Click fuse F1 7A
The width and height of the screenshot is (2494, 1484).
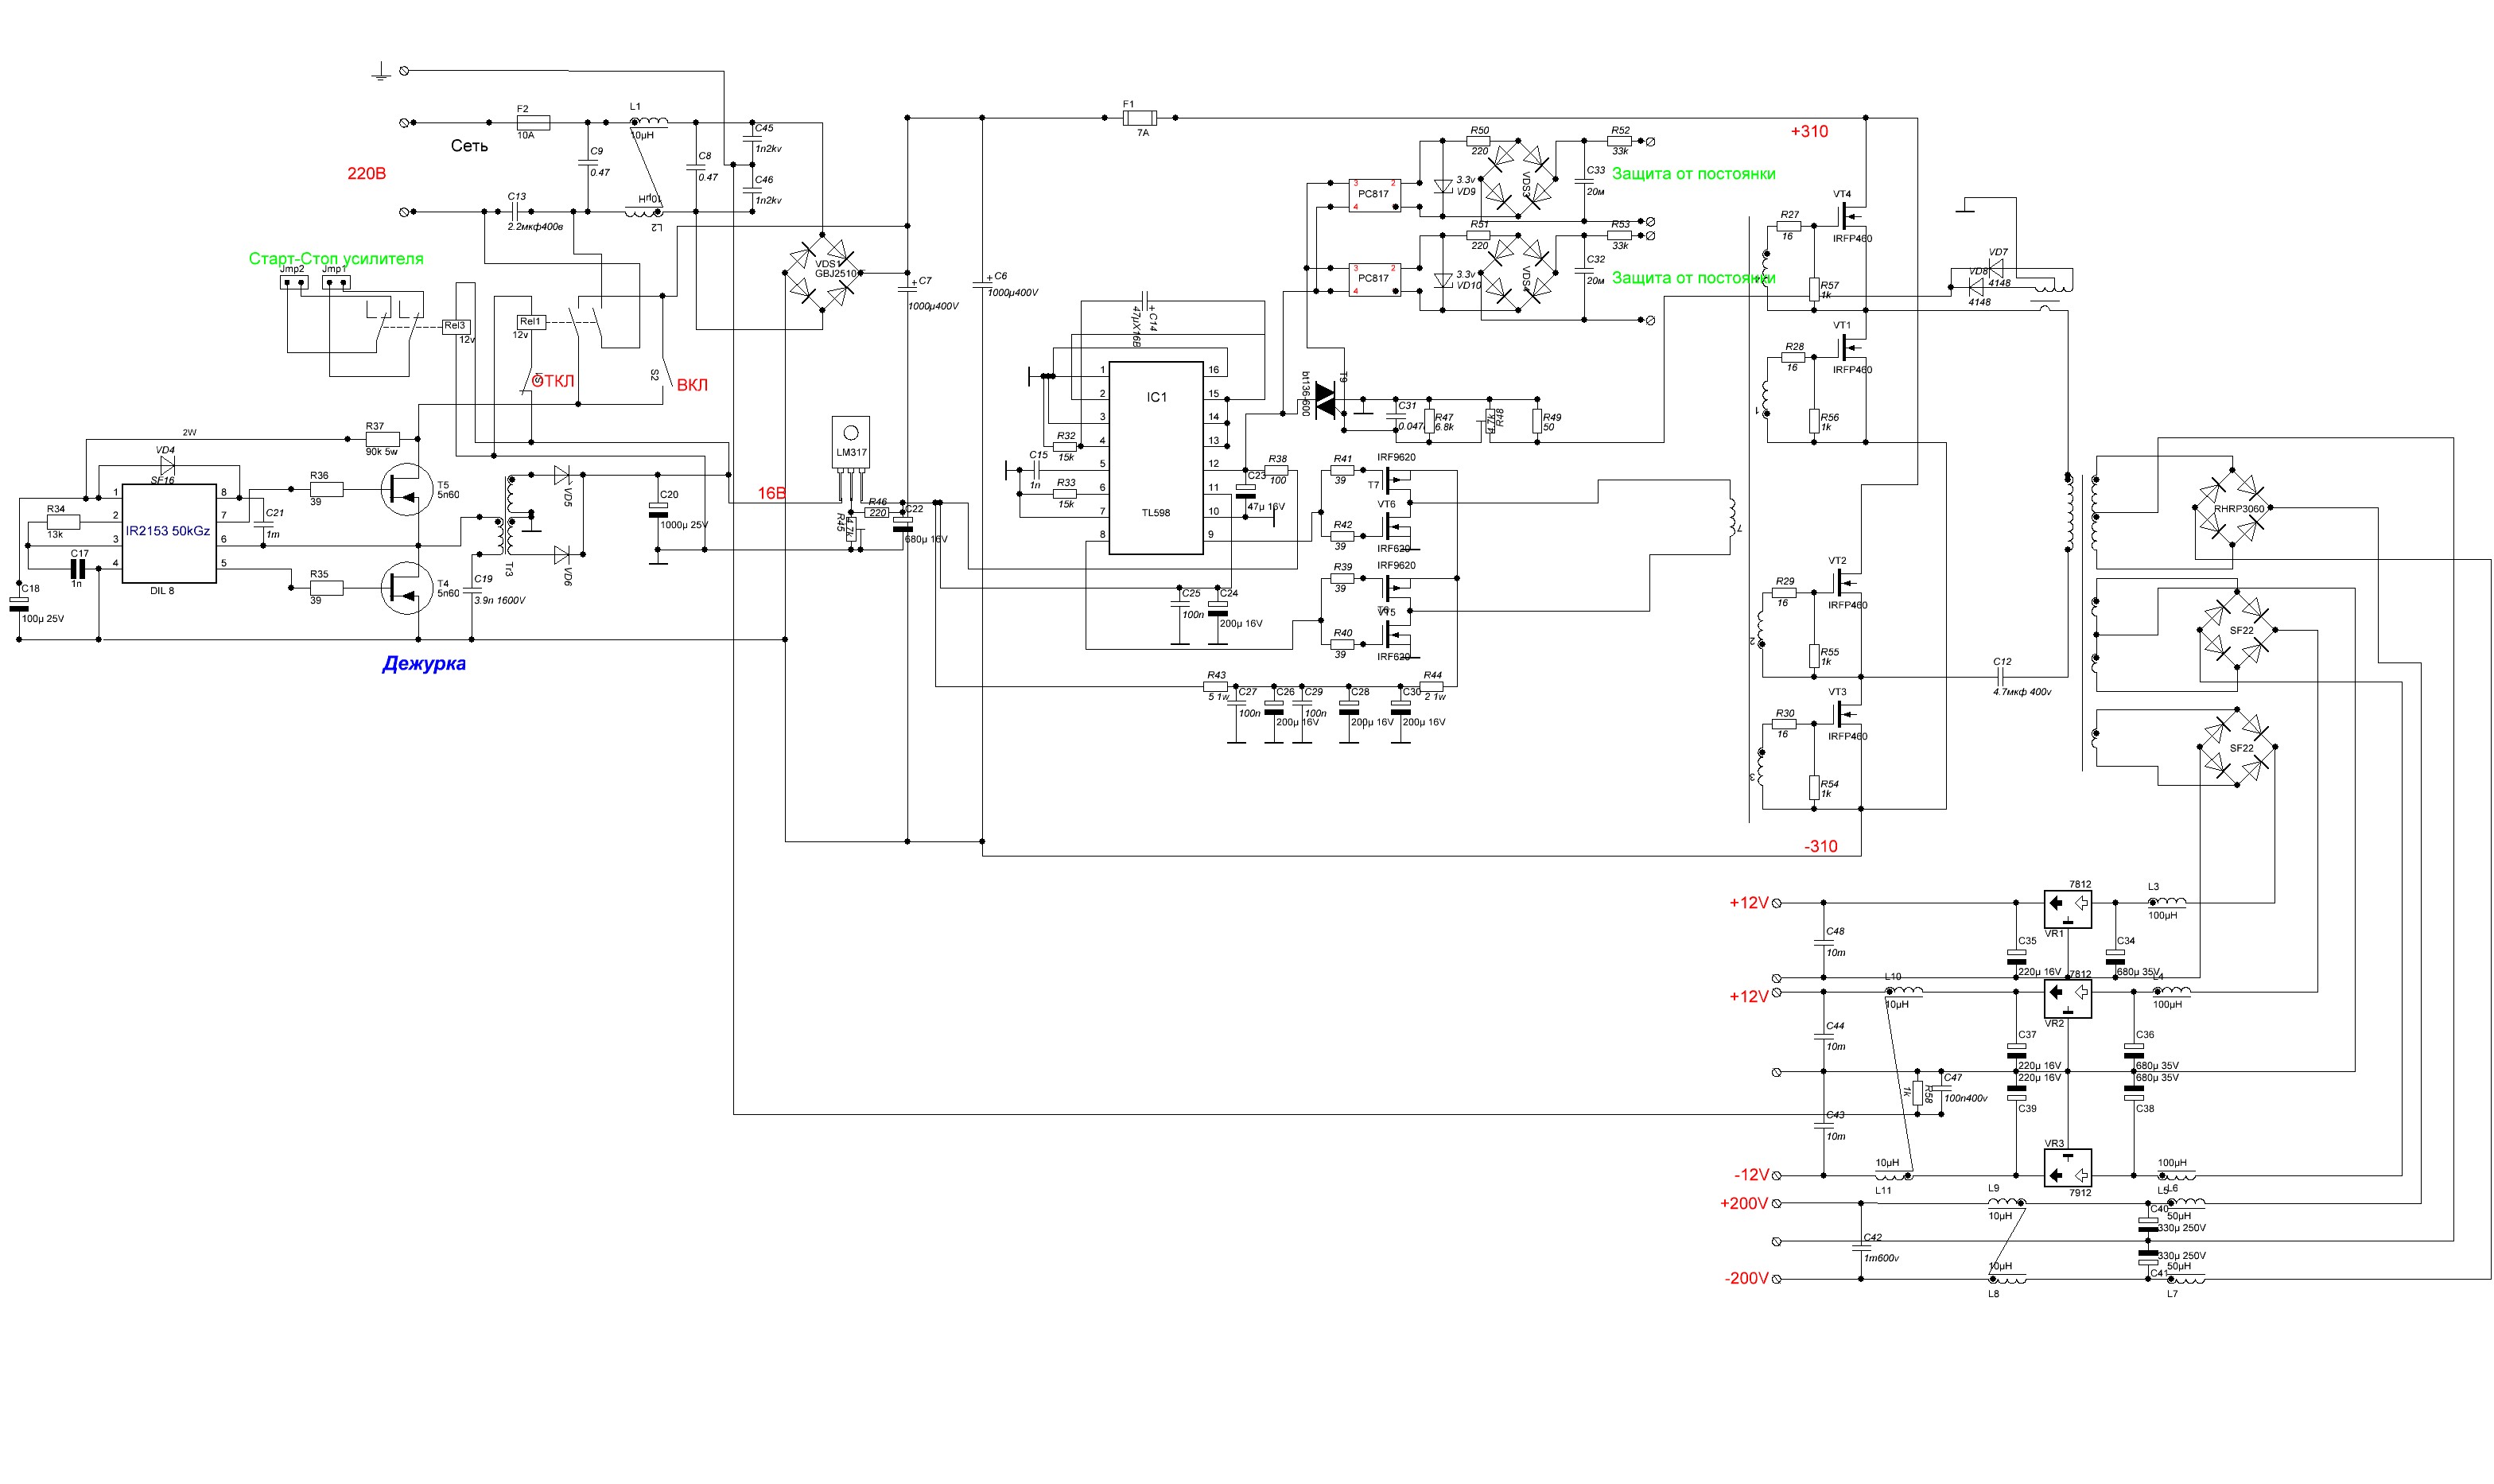(1140, 117)
